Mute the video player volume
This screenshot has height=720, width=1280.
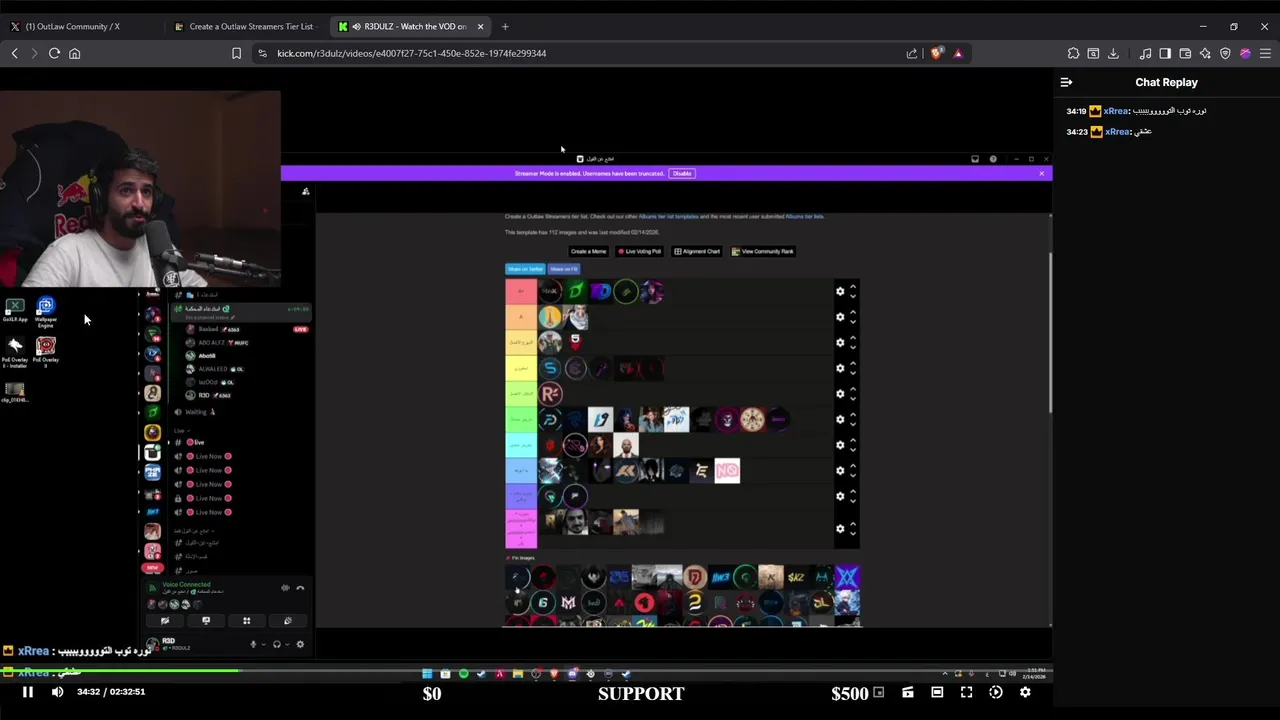click(x=57, y=692)
